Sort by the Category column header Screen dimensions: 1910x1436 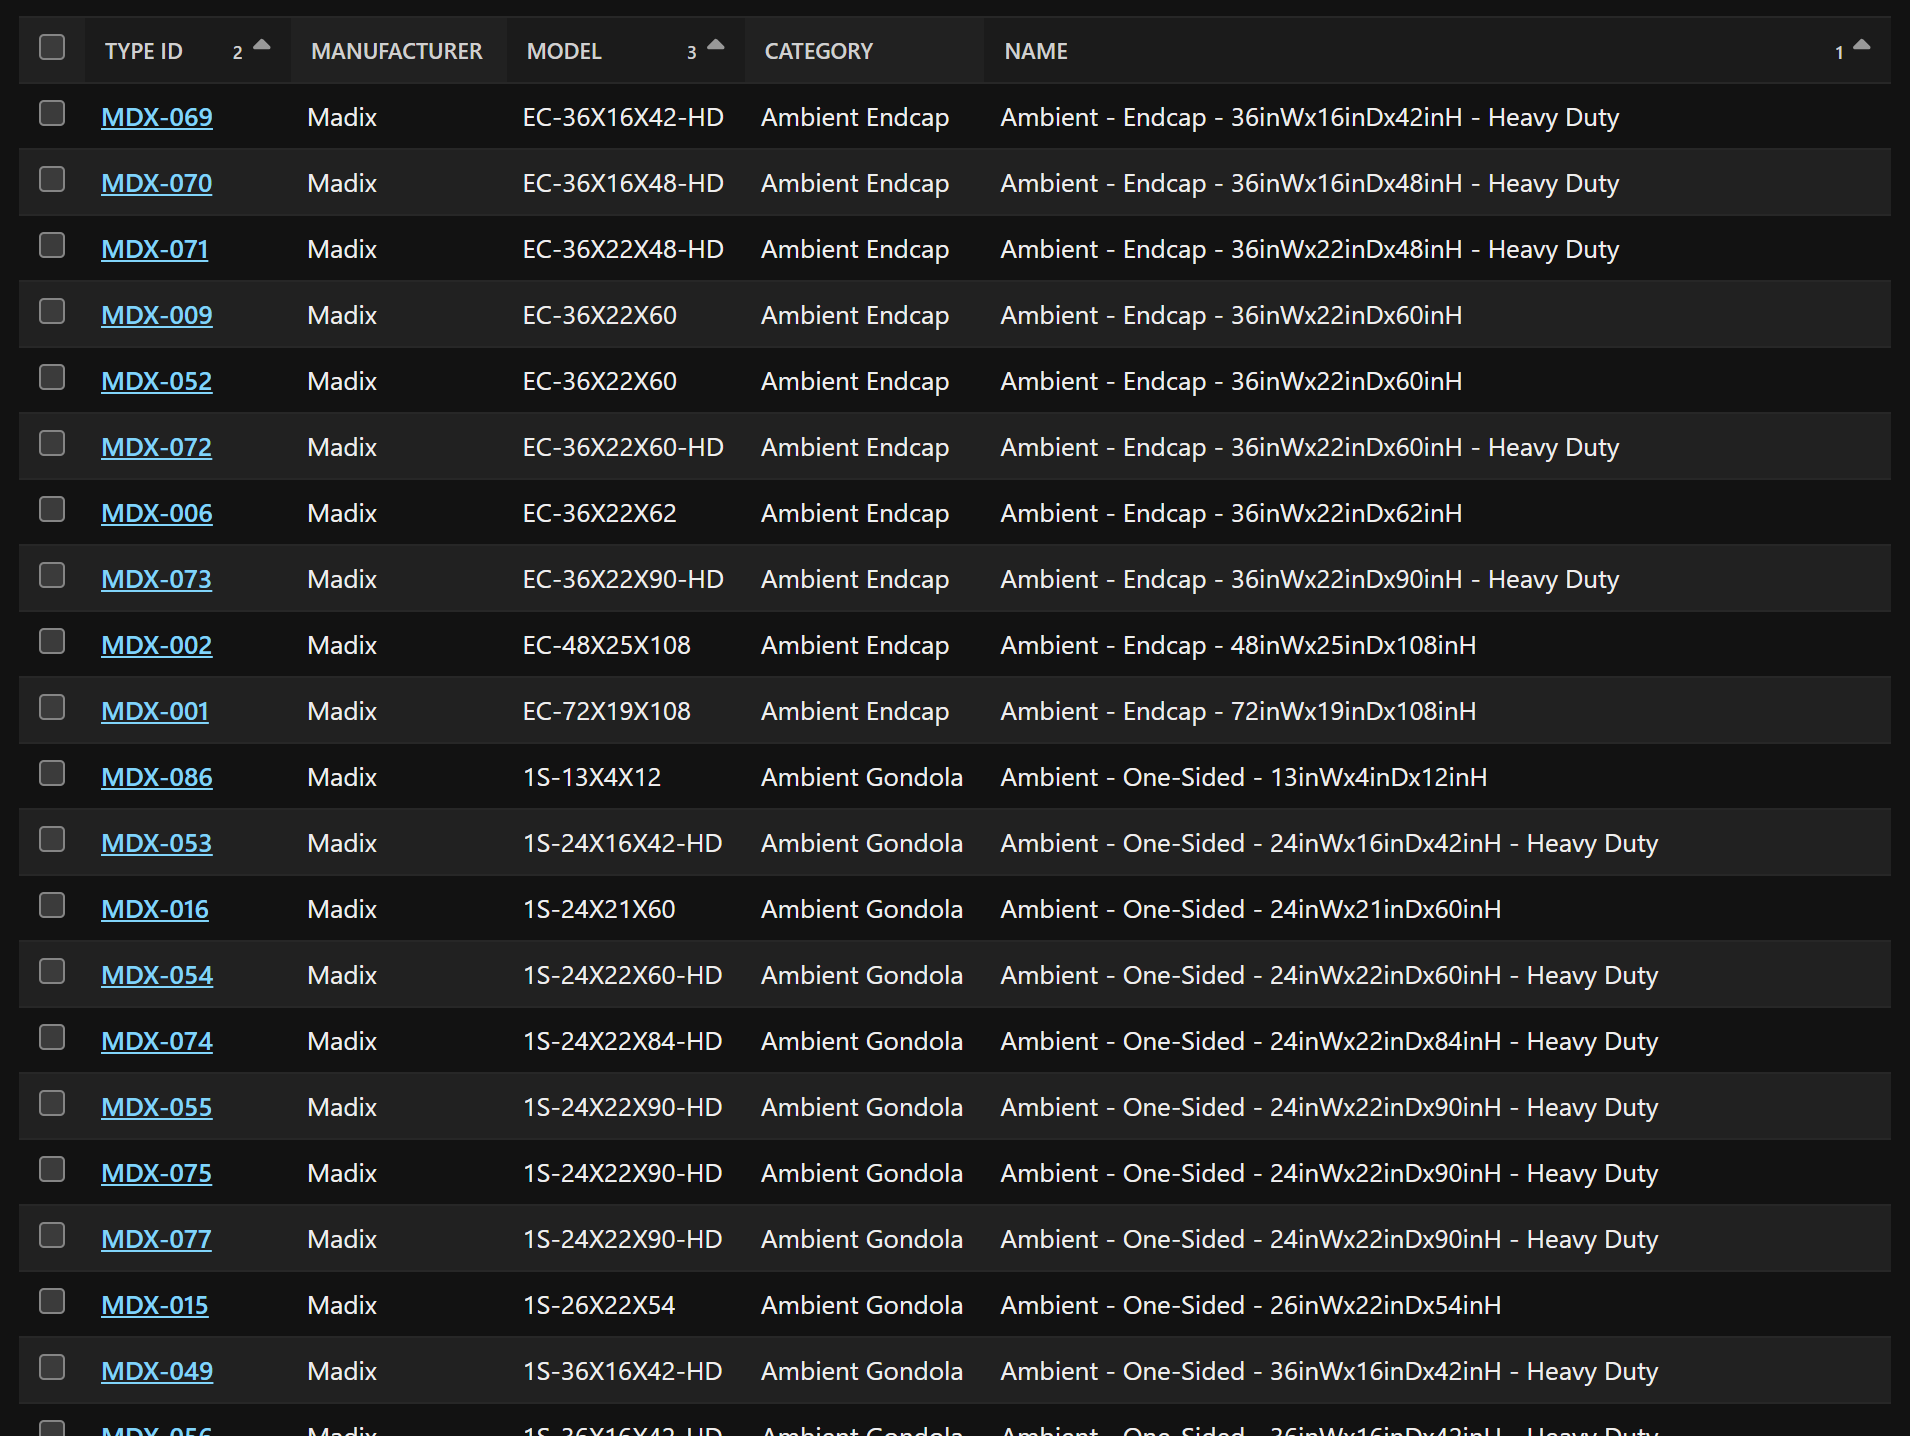tap(818, 51)
